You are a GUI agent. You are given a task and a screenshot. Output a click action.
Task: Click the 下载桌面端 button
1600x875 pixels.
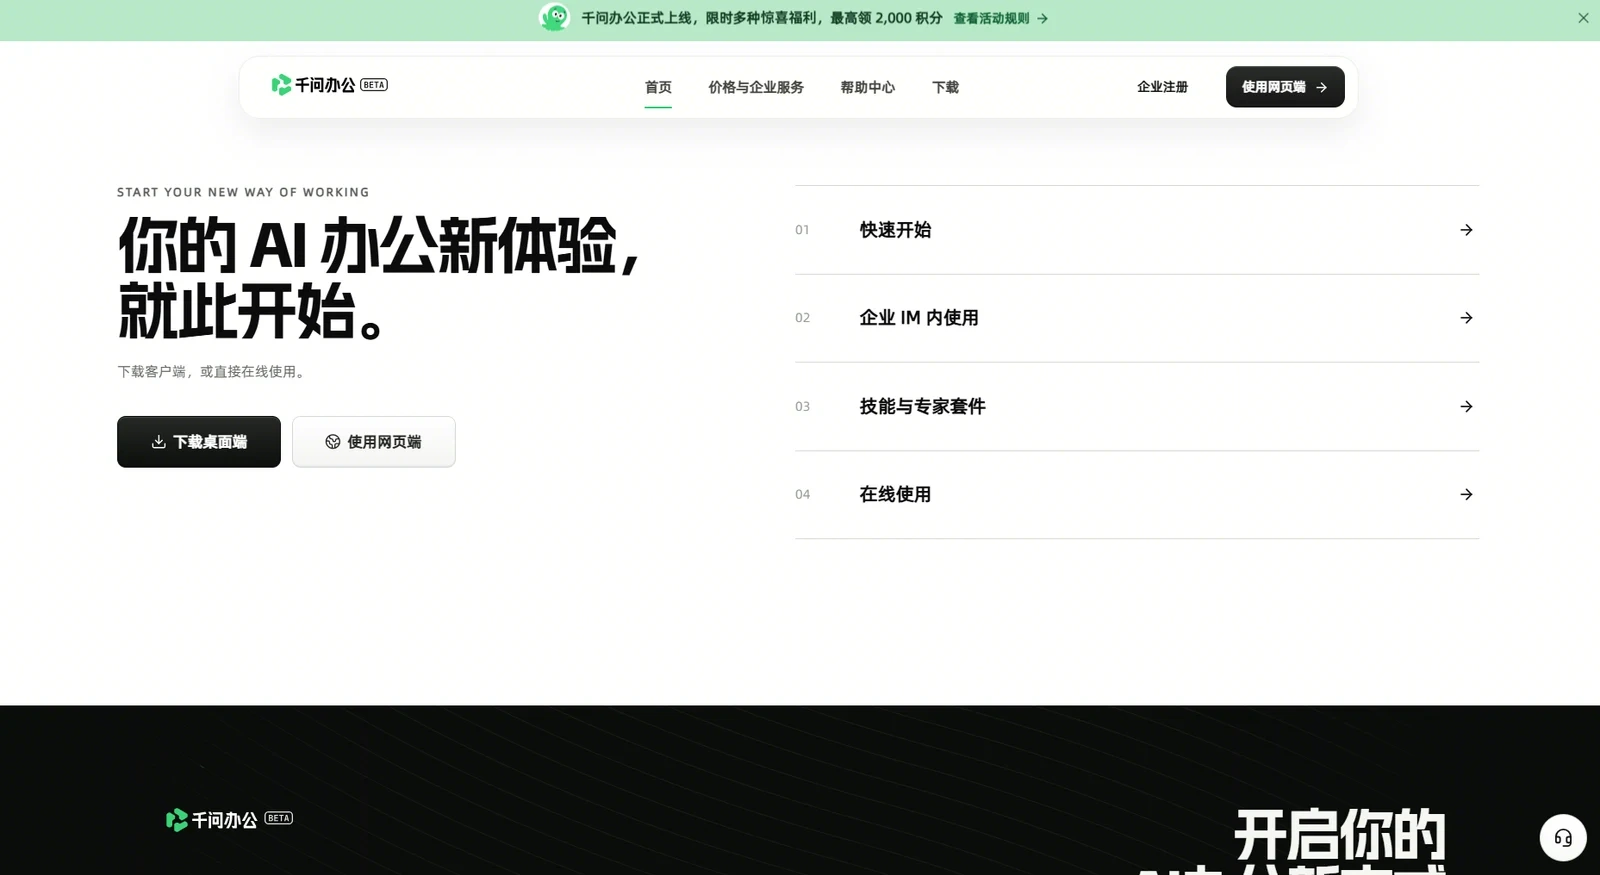click(199, 442)
